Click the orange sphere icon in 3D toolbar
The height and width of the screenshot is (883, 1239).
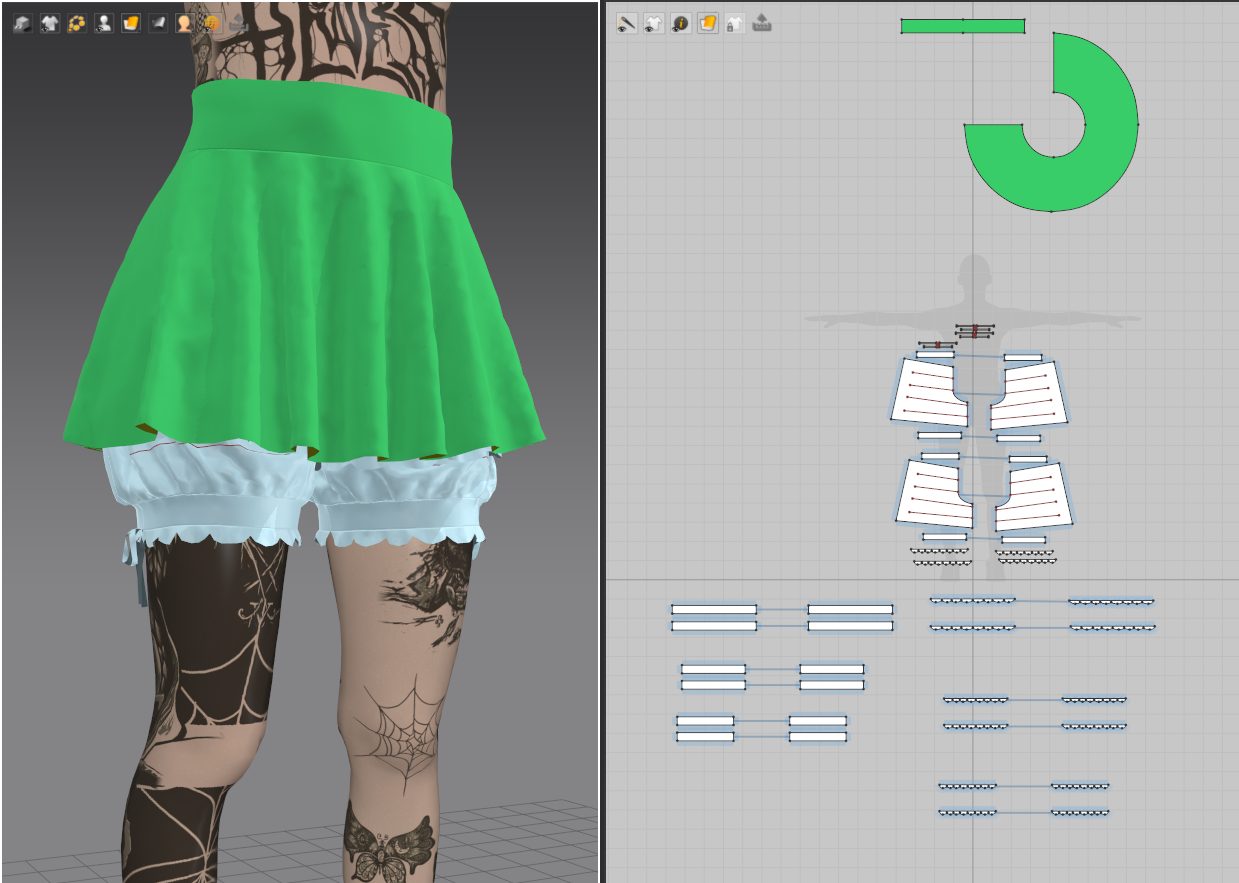(x=211, y=23)
